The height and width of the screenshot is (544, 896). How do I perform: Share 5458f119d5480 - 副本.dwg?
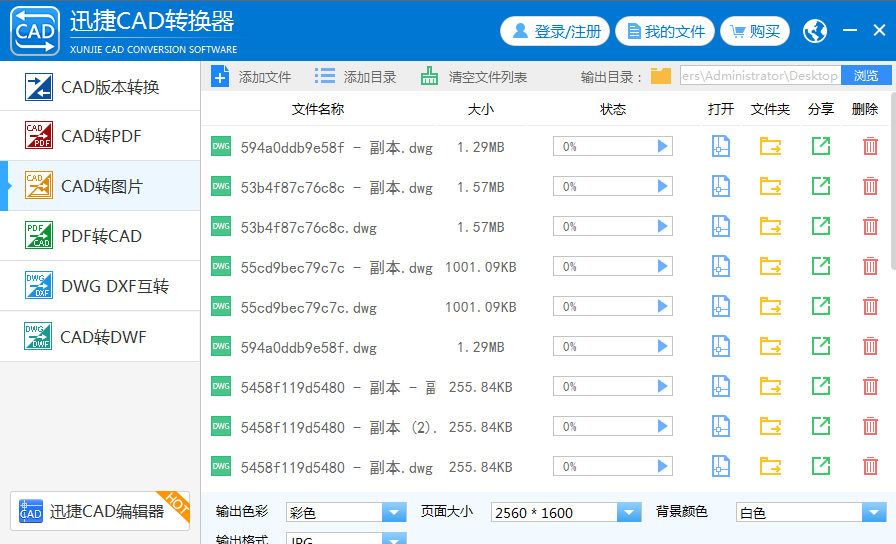821,466
